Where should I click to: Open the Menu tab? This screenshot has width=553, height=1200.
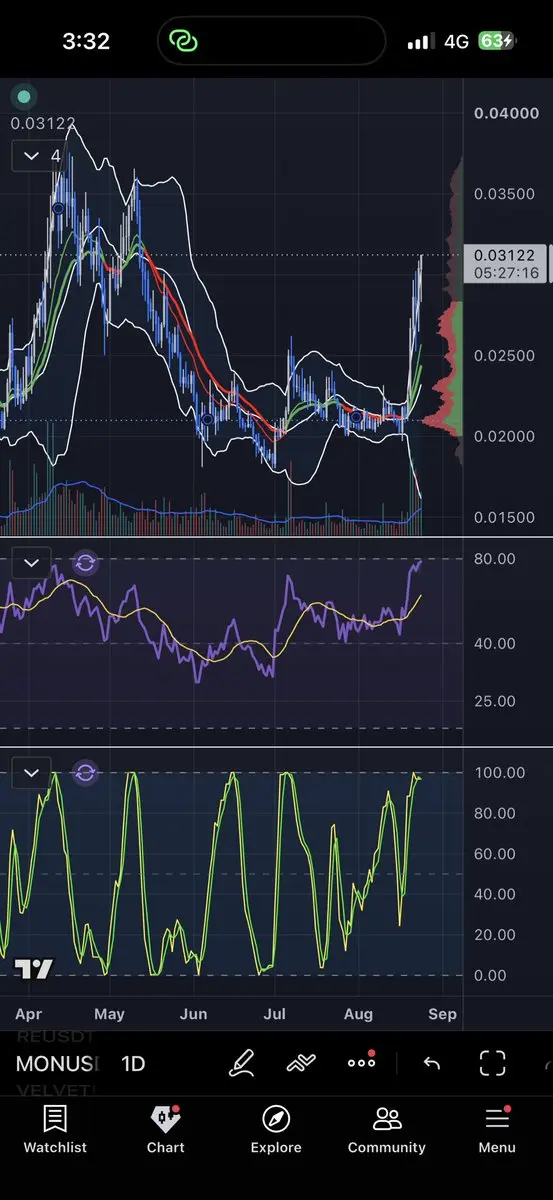pyautogui.click(x=497, y=1130)
